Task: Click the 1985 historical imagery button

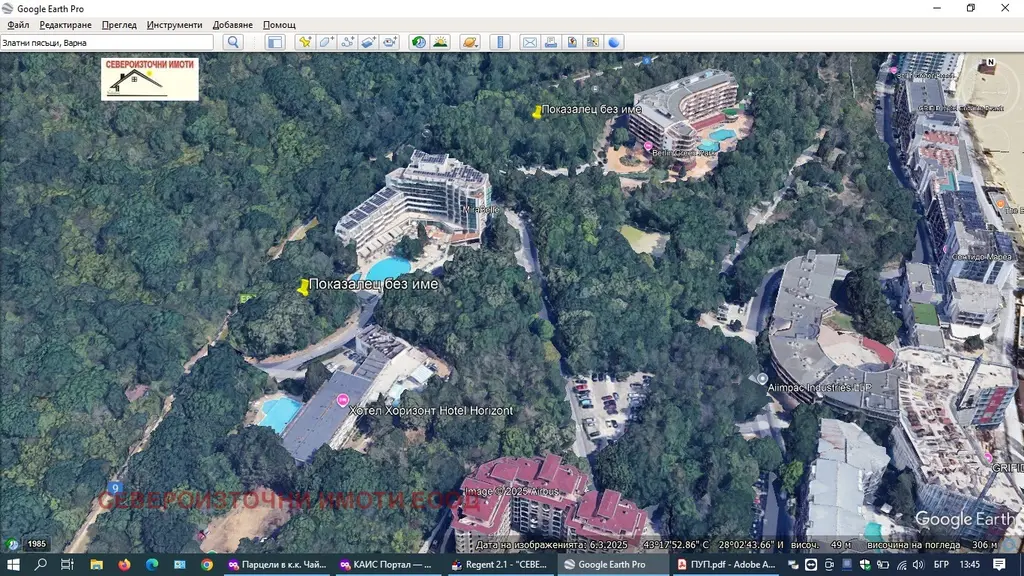Action: pos(37,544)
